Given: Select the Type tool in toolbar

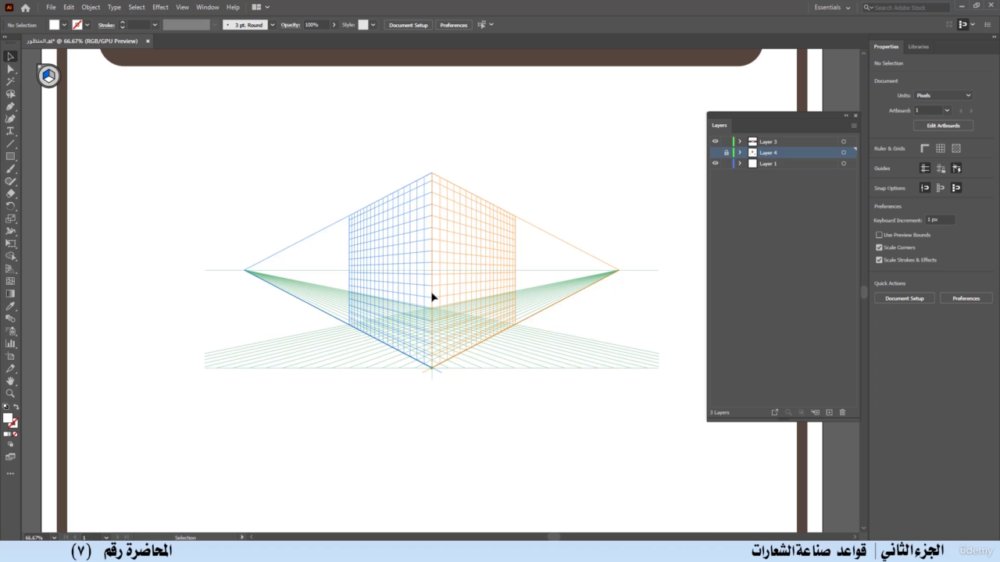Looking at the screenshot, I should click(10, 131).
